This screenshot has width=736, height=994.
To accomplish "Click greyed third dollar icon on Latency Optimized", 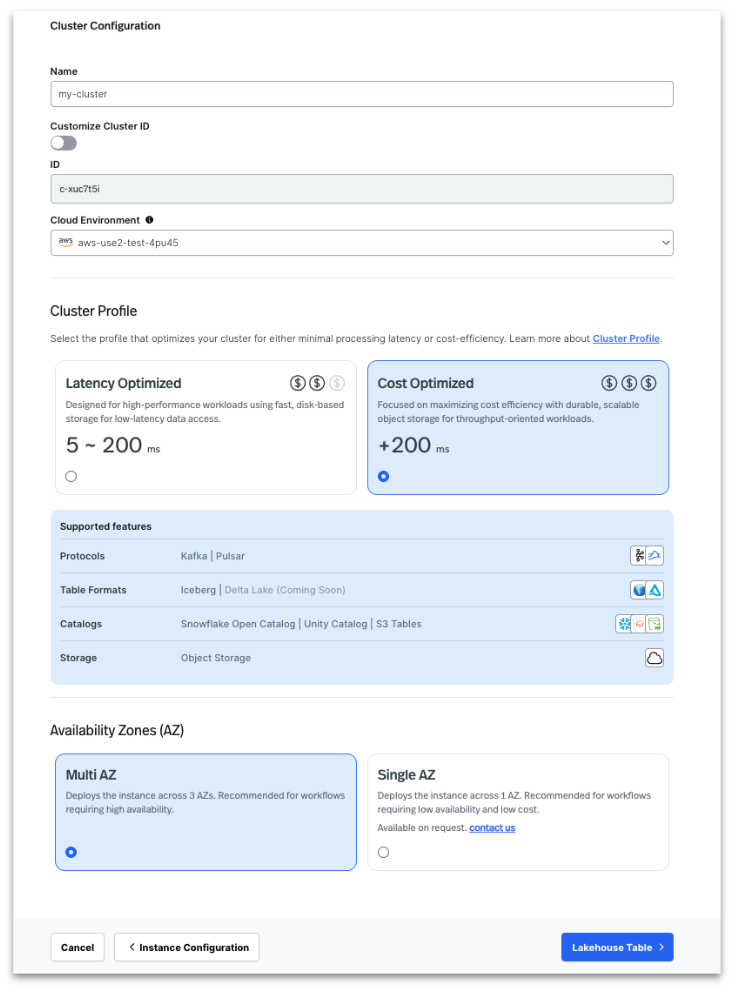I will [x=337, y=383].
